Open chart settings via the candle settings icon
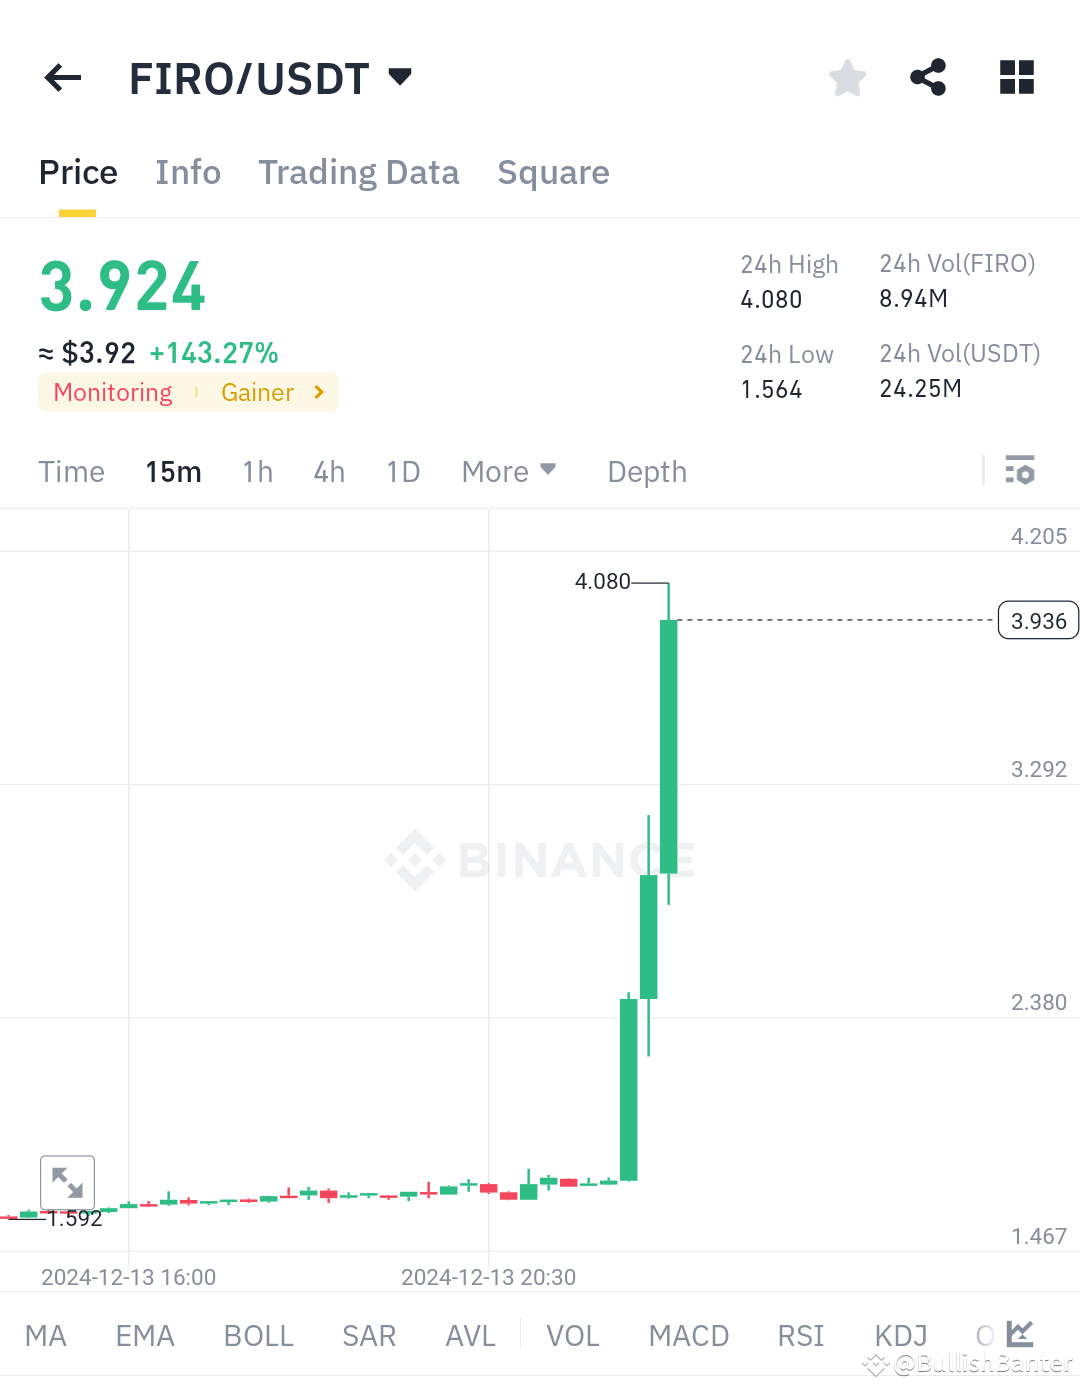Image resolution: width=1080 pixels, height=1386 pixels. 1020,470
